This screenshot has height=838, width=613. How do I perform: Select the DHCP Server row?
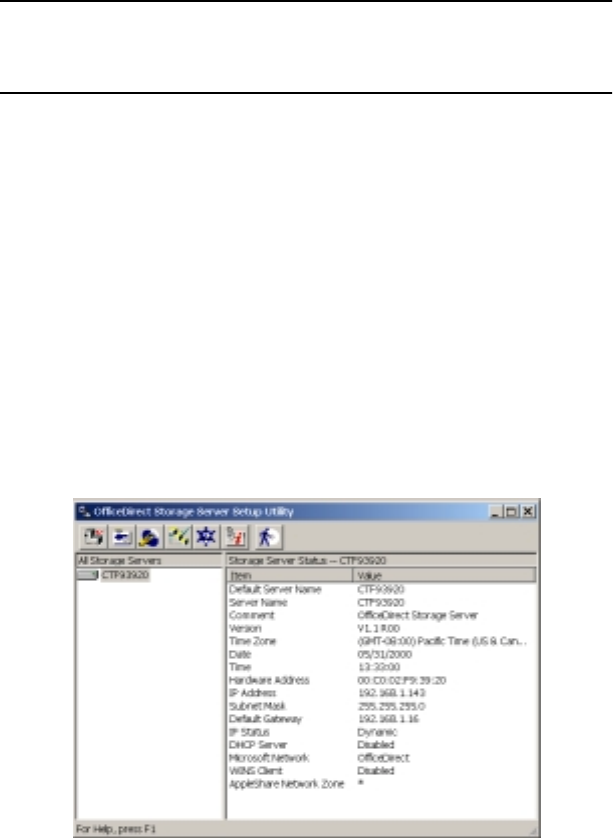382,745
